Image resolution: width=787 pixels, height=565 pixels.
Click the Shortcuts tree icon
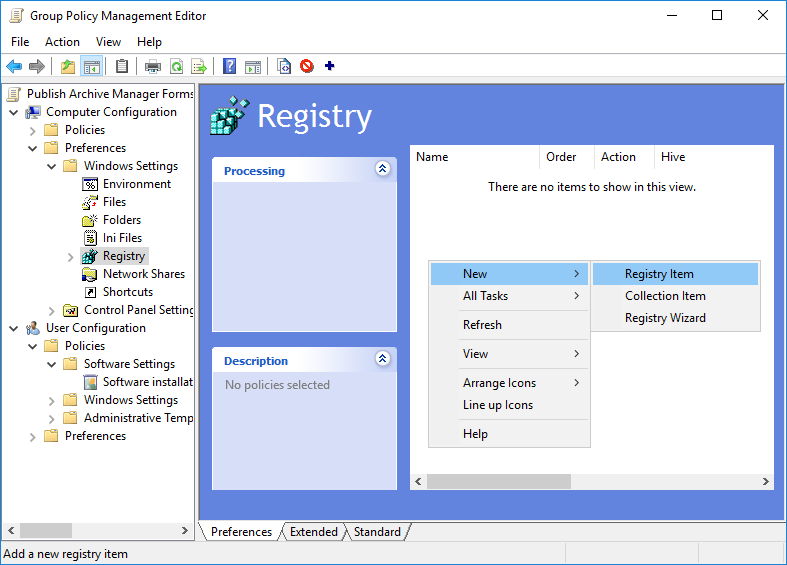pos(90,292)
